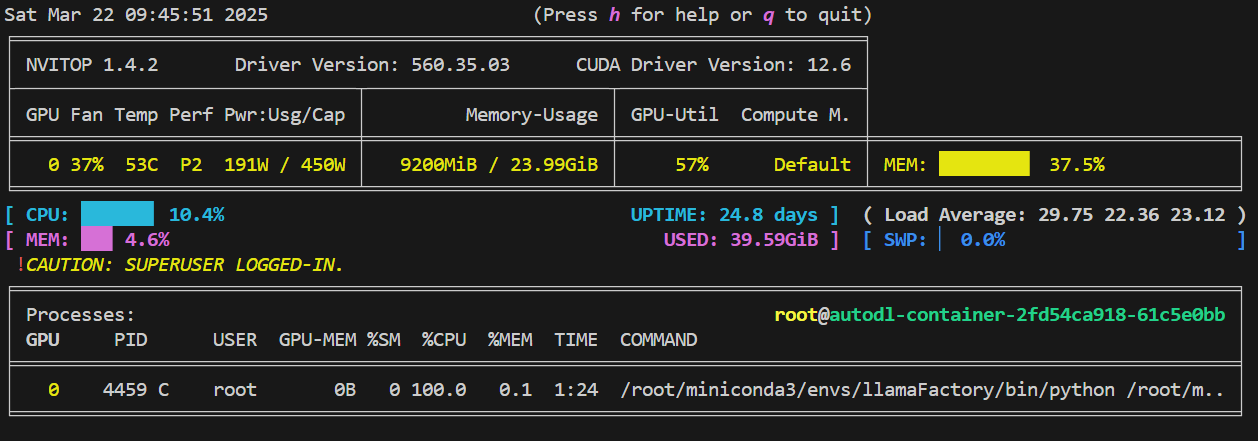Click the CAUTION superuser logged-in warning

pyautogui.click(x=184, y=265)
